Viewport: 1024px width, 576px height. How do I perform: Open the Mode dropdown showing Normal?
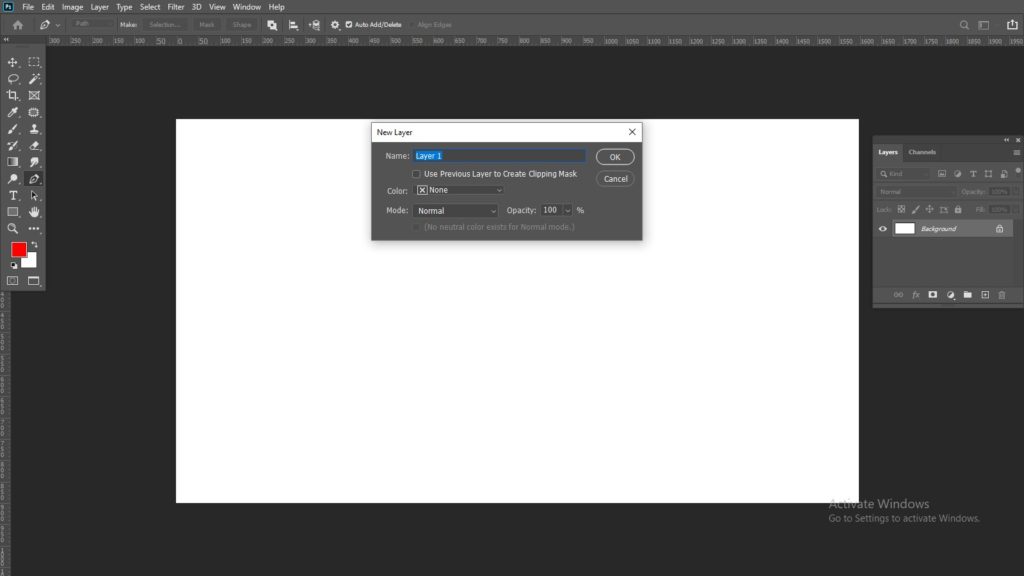pos(455,211)
